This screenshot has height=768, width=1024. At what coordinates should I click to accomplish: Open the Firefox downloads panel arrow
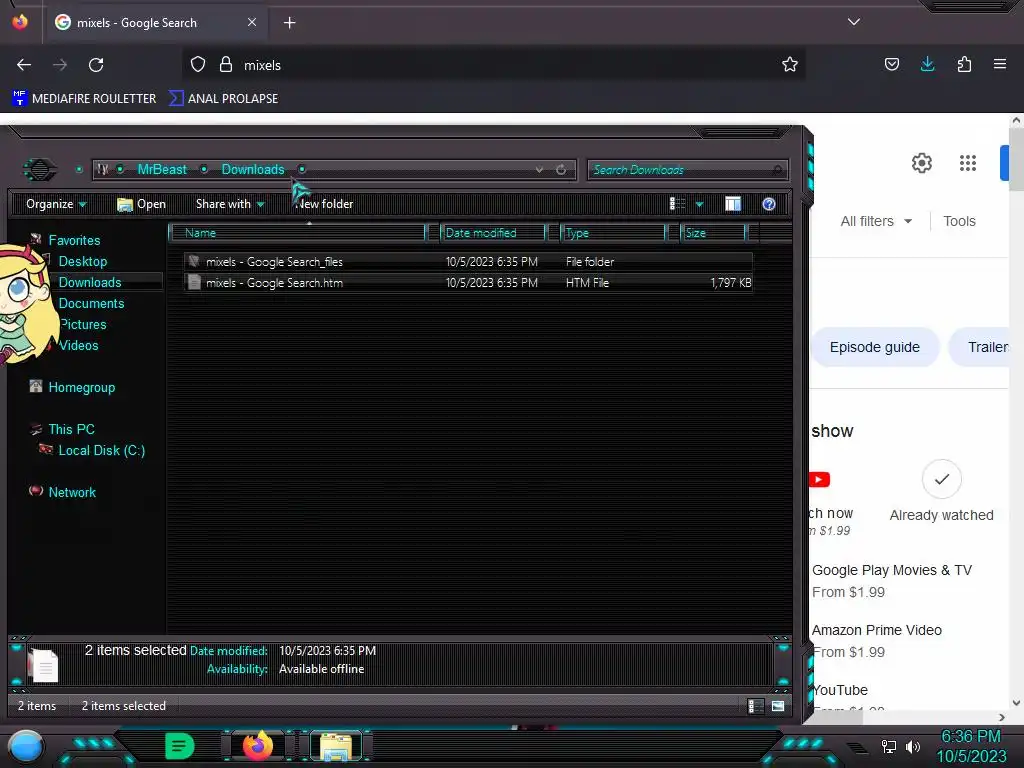927,64
